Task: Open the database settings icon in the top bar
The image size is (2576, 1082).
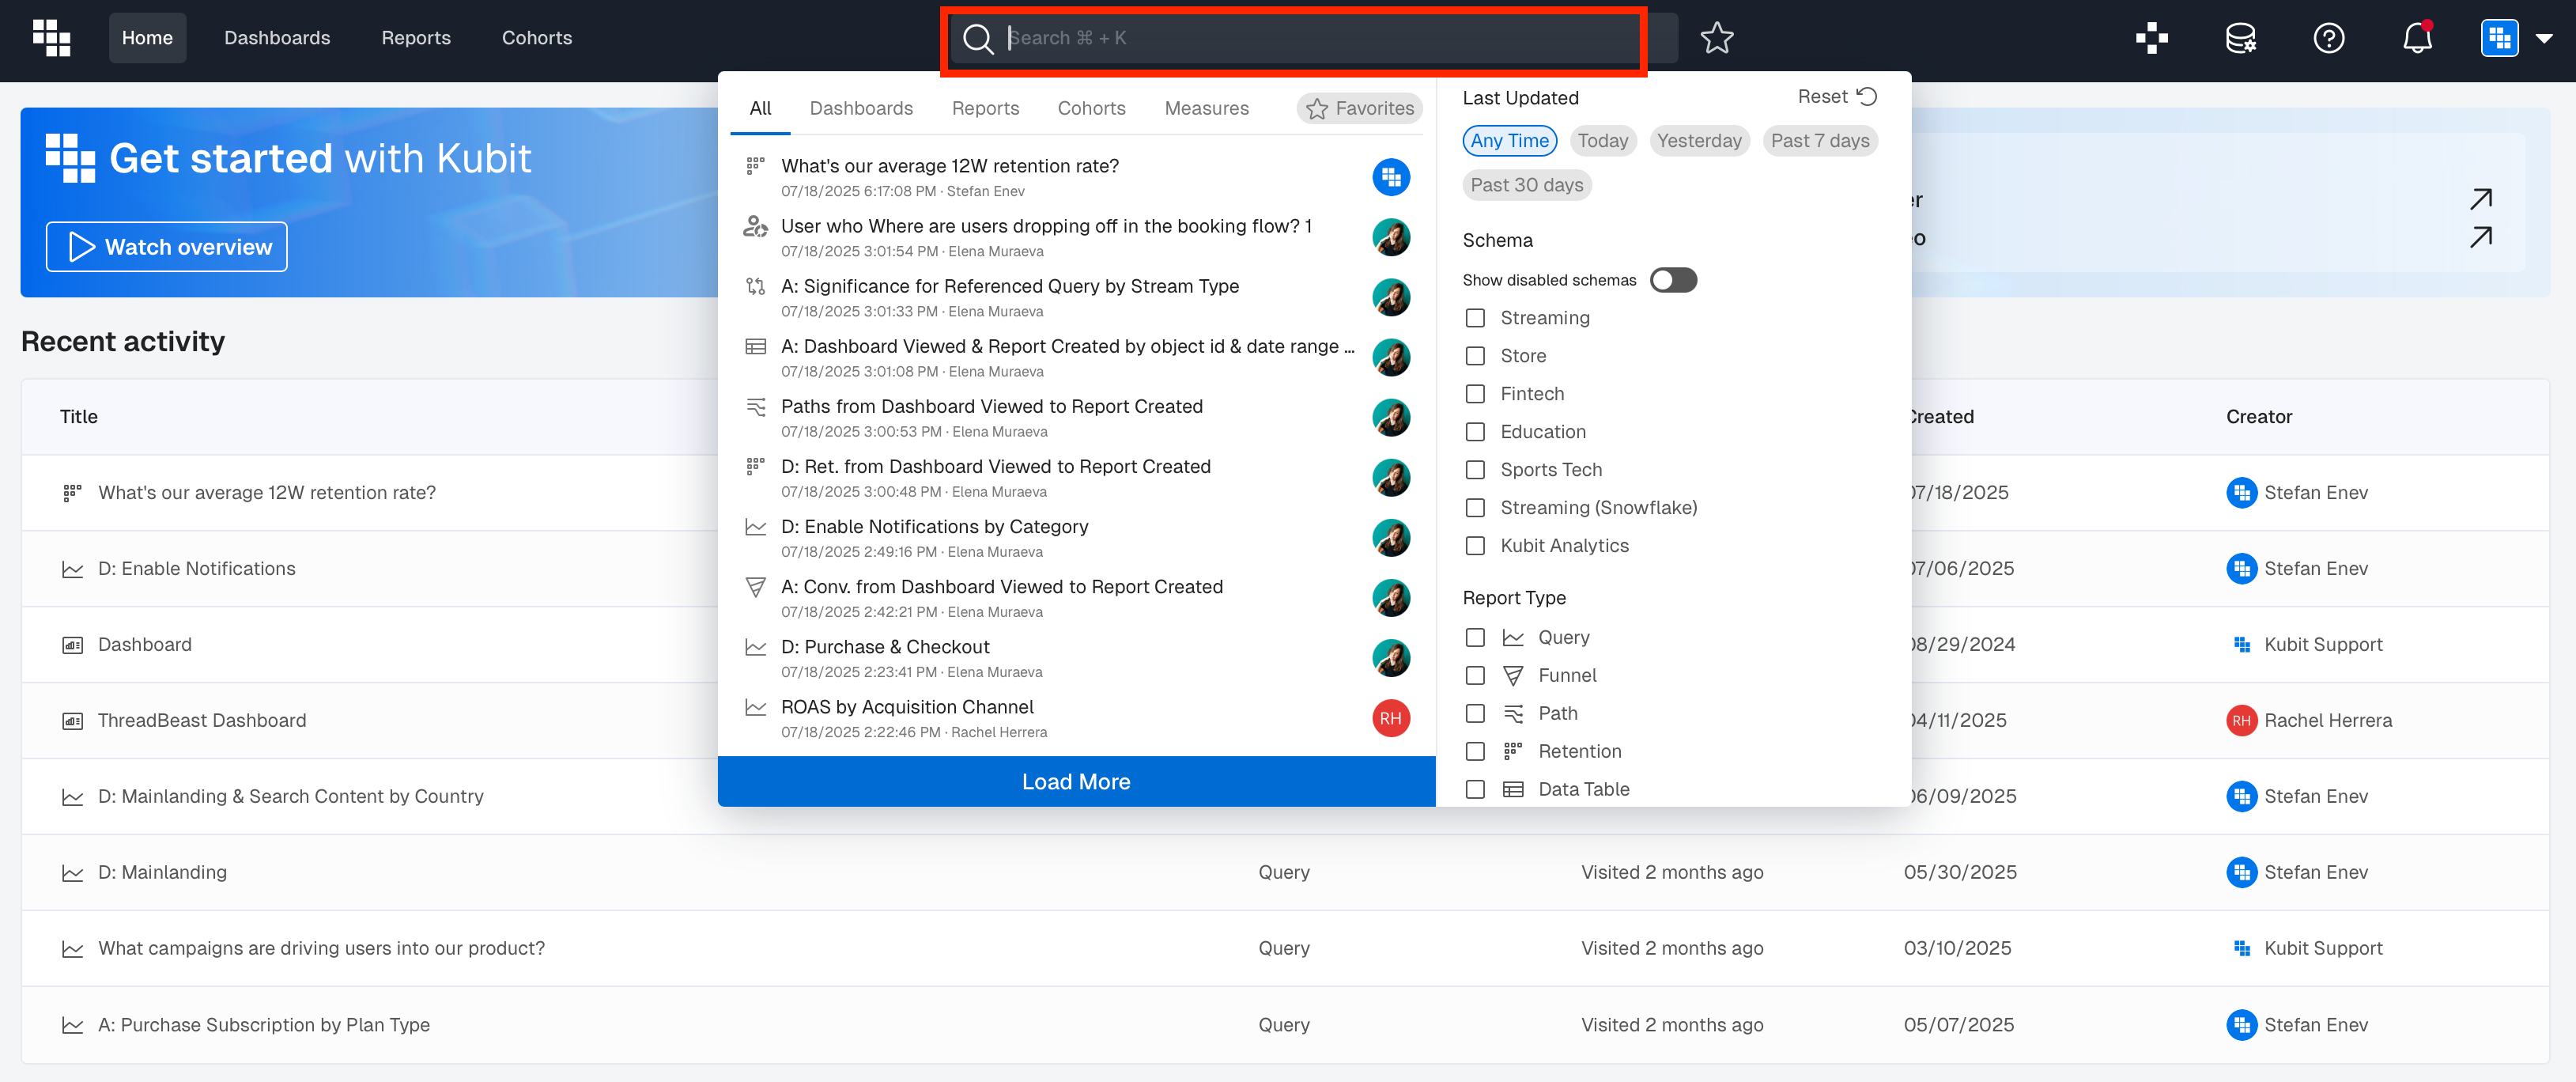Action: point(2240,38)
